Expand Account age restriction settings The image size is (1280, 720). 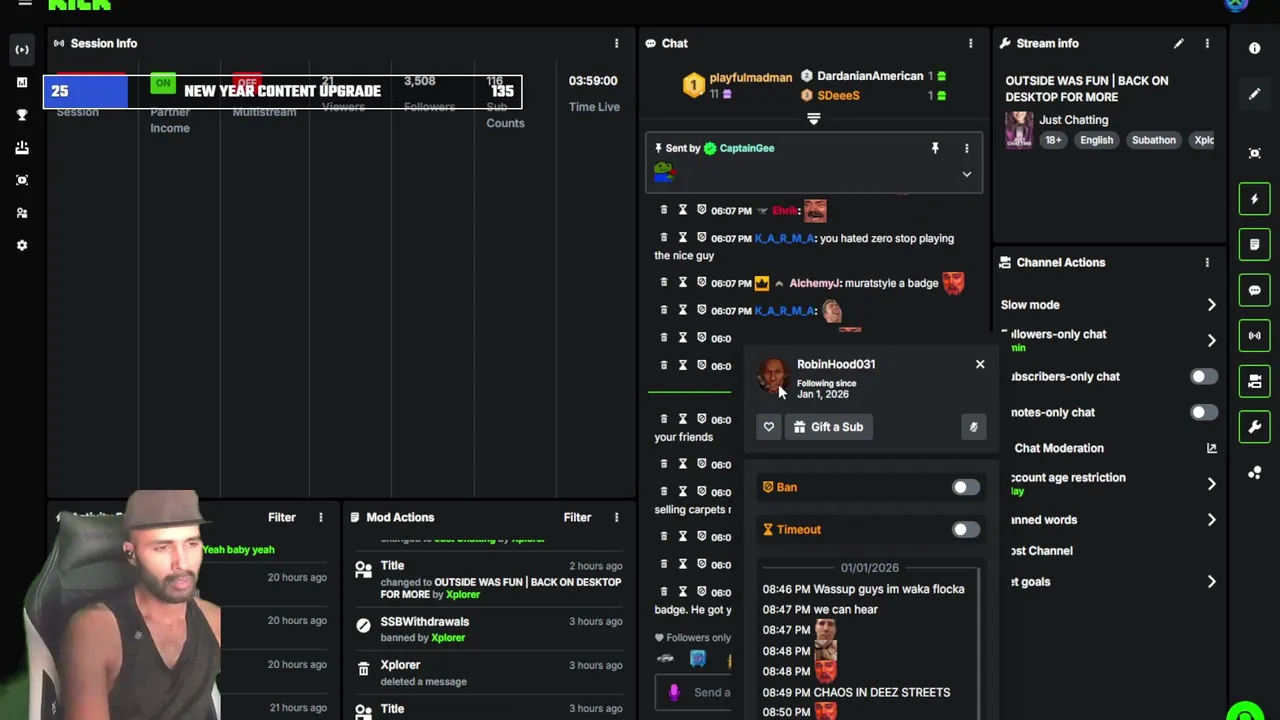coord(1211,484)
